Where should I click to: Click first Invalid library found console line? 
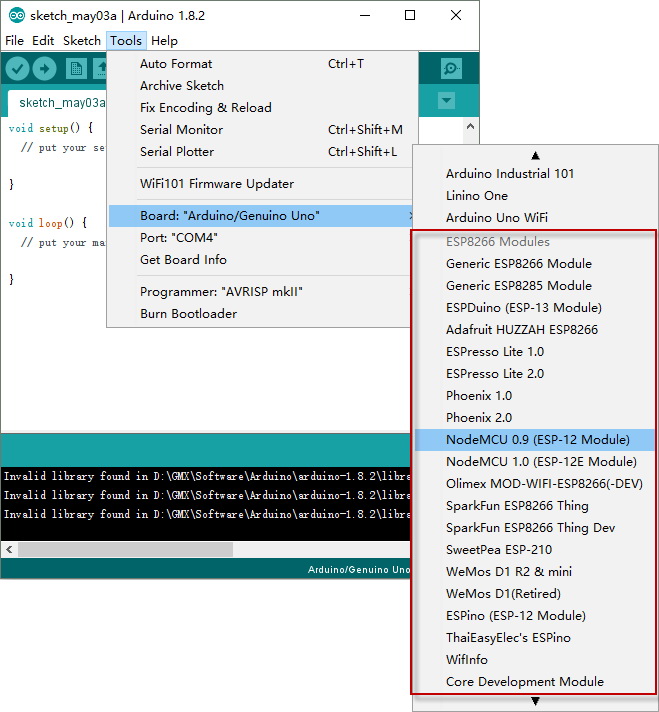click(207, 476)
